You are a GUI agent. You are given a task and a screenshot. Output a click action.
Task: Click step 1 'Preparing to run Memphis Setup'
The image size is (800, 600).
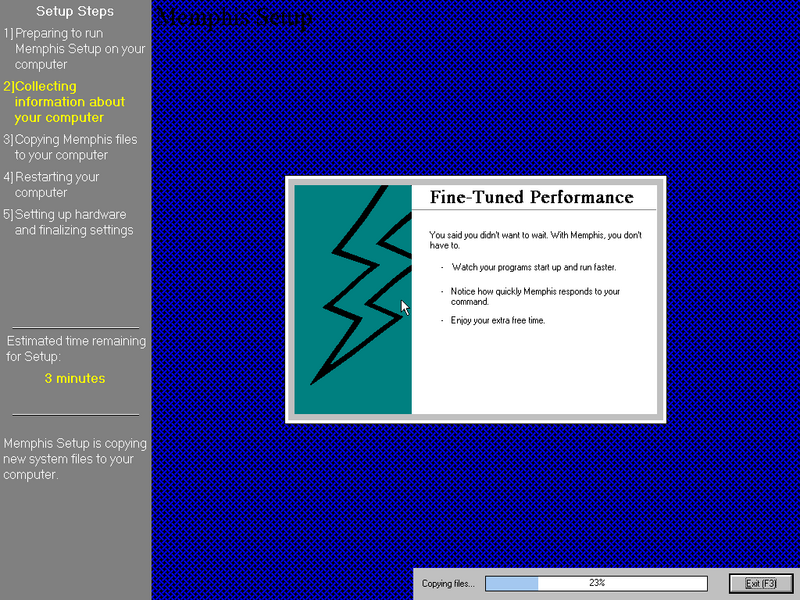(74, 49)
